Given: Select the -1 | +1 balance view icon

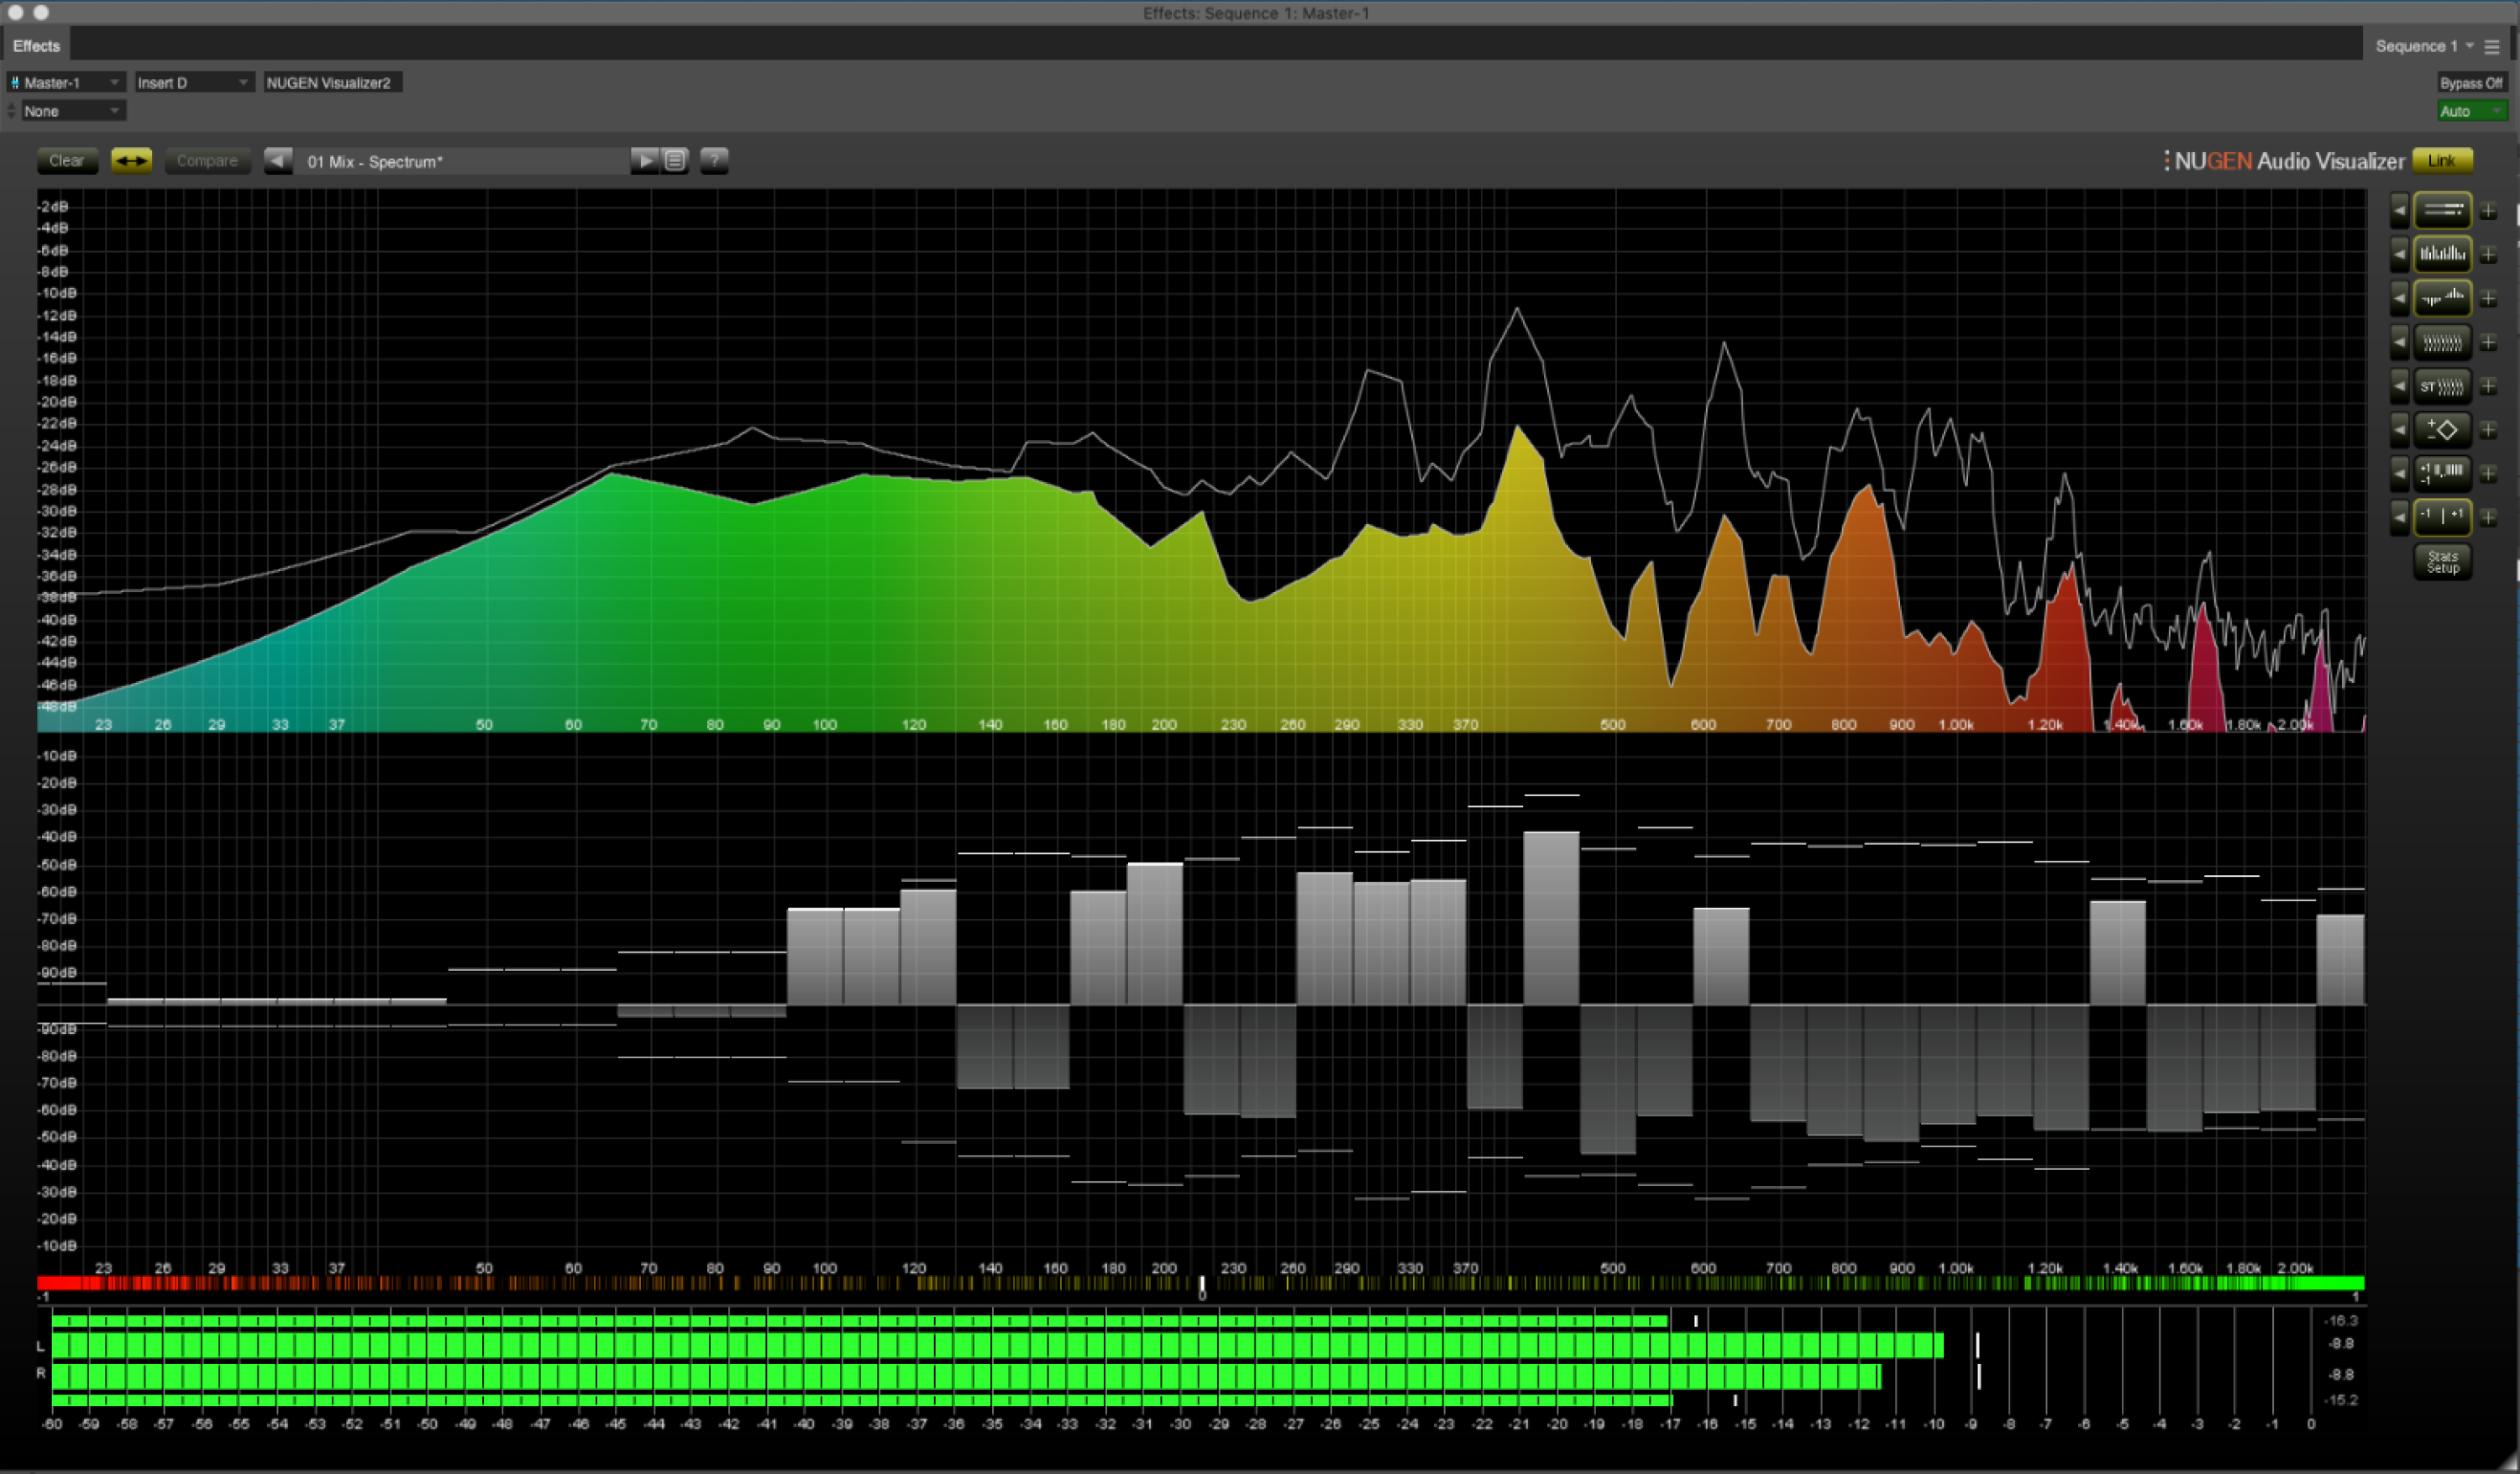Looking at the screenshot, I should [2443, 516].
